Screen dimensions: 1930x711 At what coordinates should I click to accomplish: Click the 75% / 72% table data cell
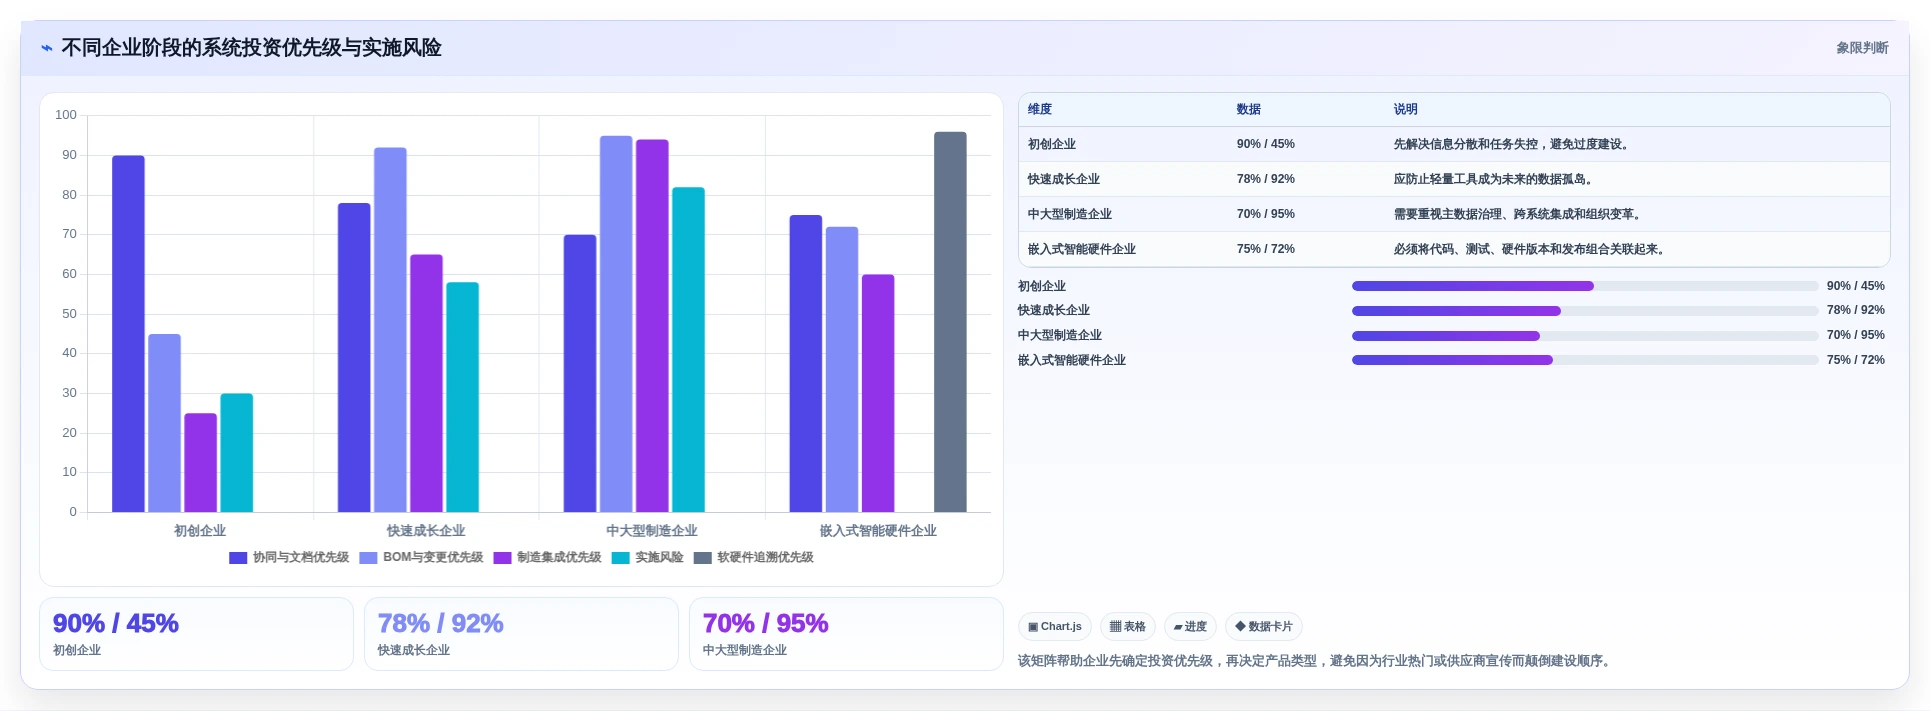(1266, 249)
